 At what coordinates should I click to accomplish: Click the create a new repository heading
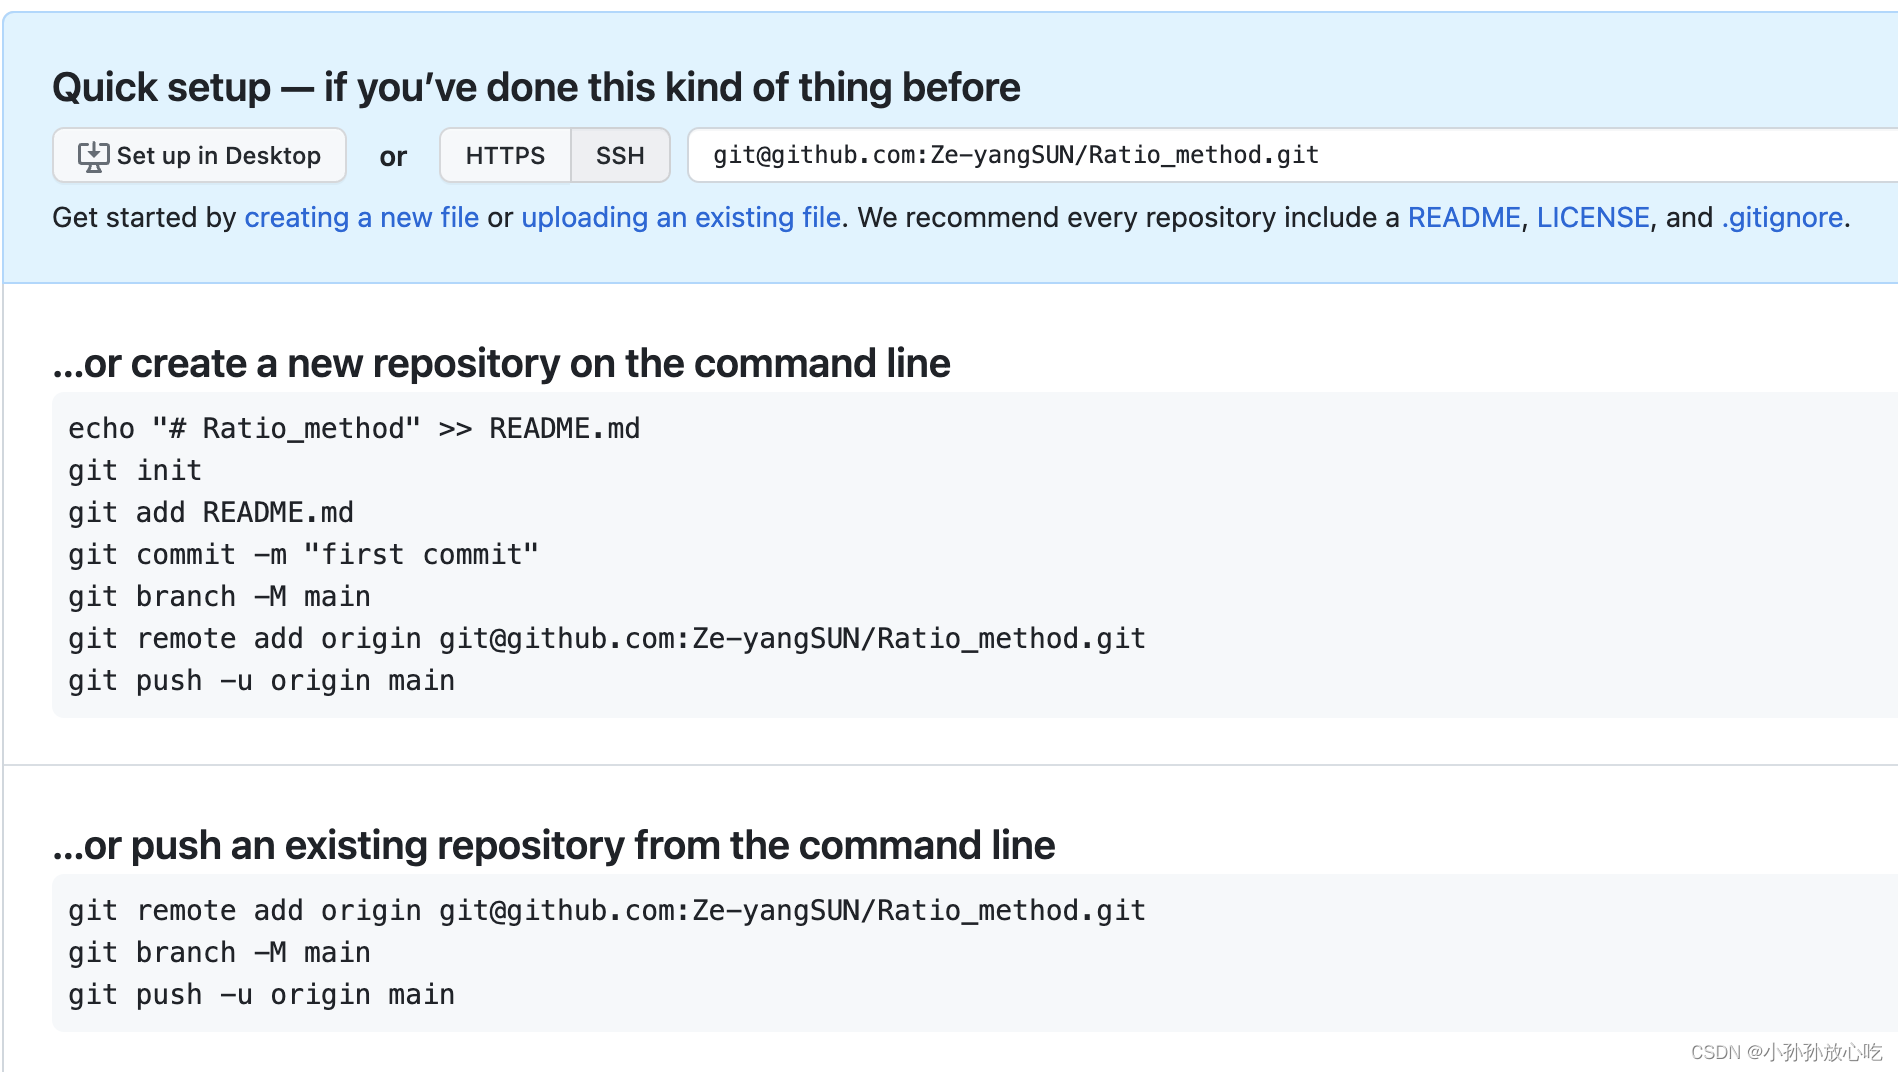[501, 364]
